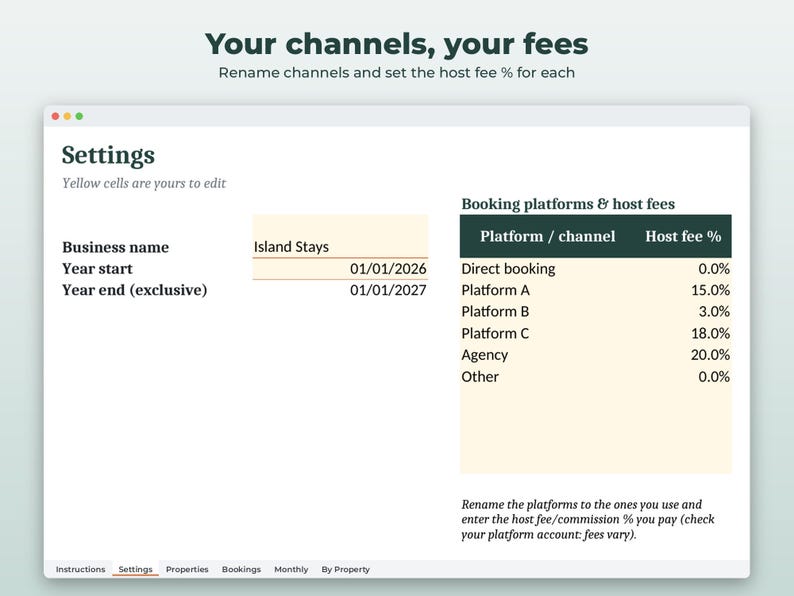Click the 'Rename the platforms' instruction note
The image size is (794, 596).
click(x=588, y=519)
